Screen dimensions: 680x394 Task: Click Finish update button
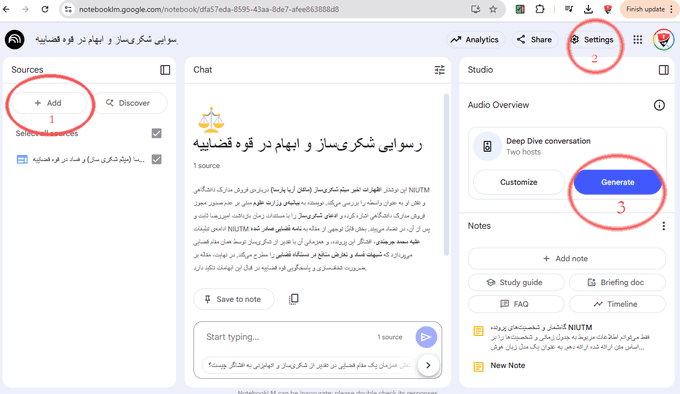coord(645,9)
